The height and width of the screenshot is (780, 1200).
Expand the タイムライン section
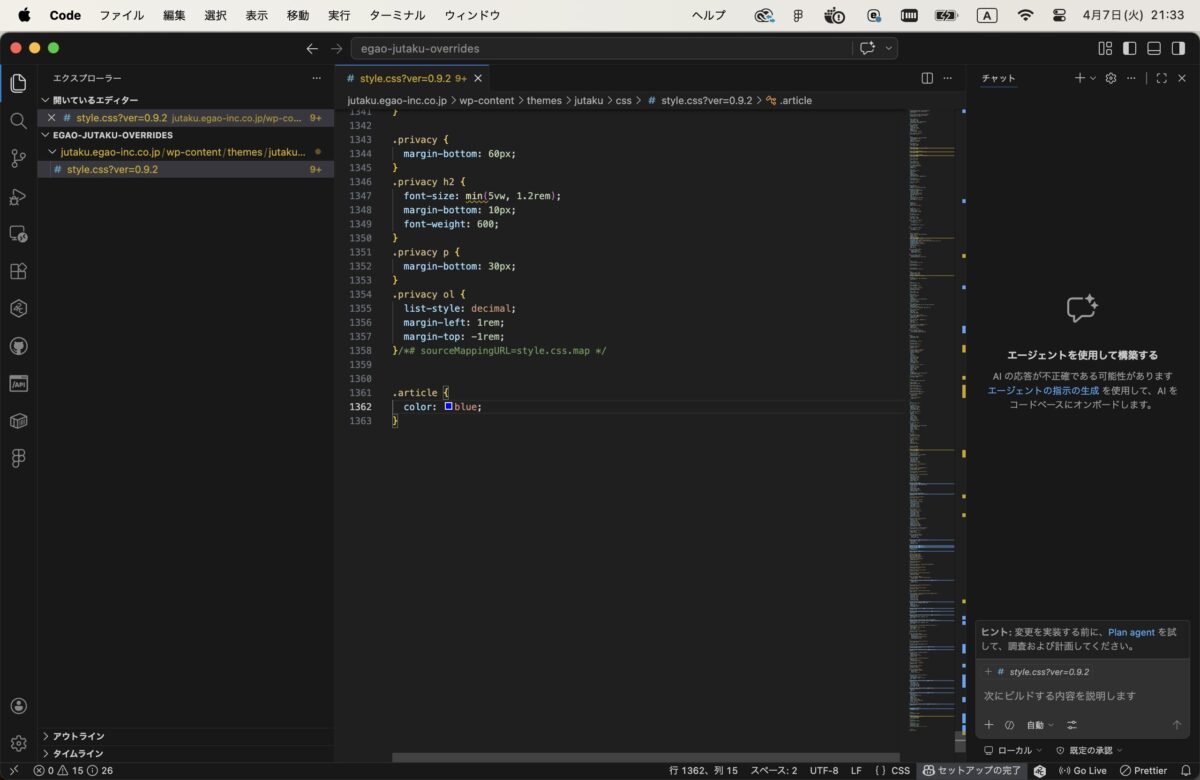78,753
